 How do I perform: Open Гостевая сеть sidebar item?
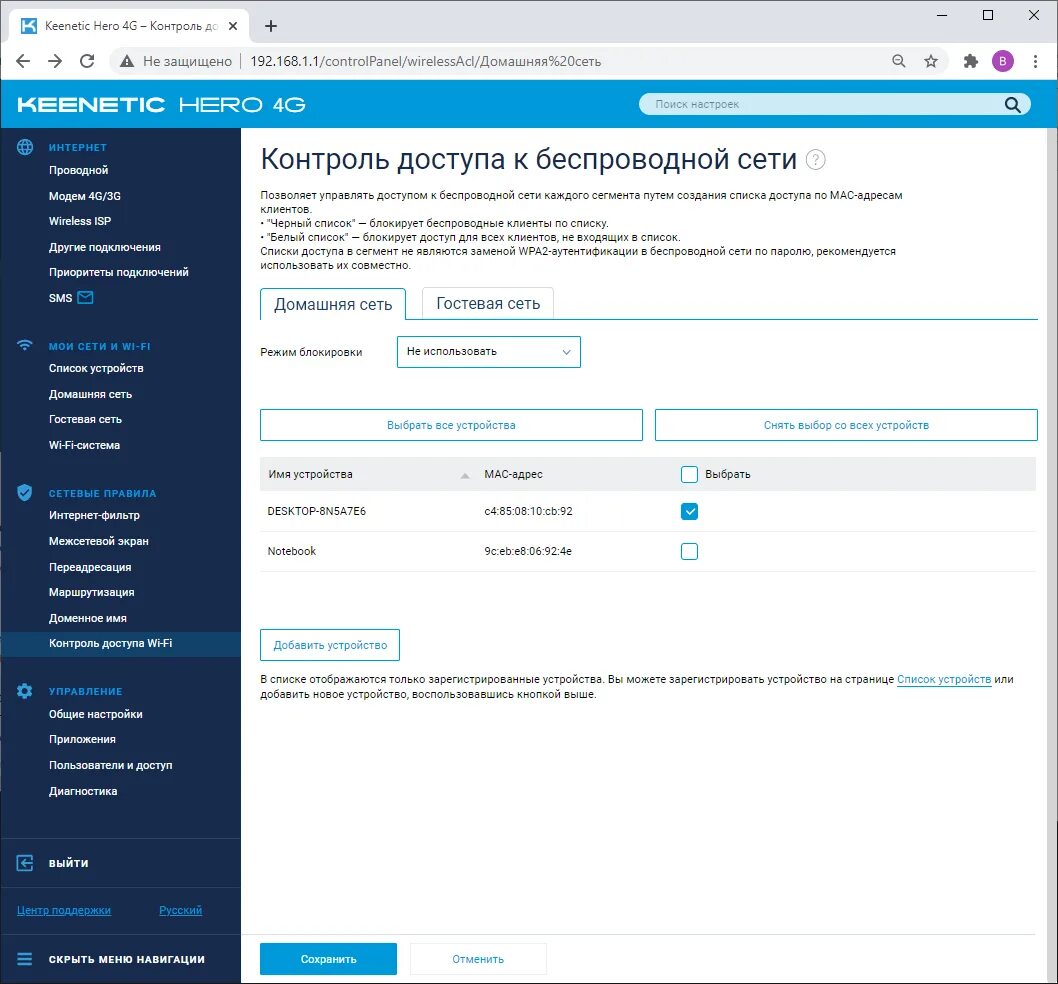(x=85, y=419)
